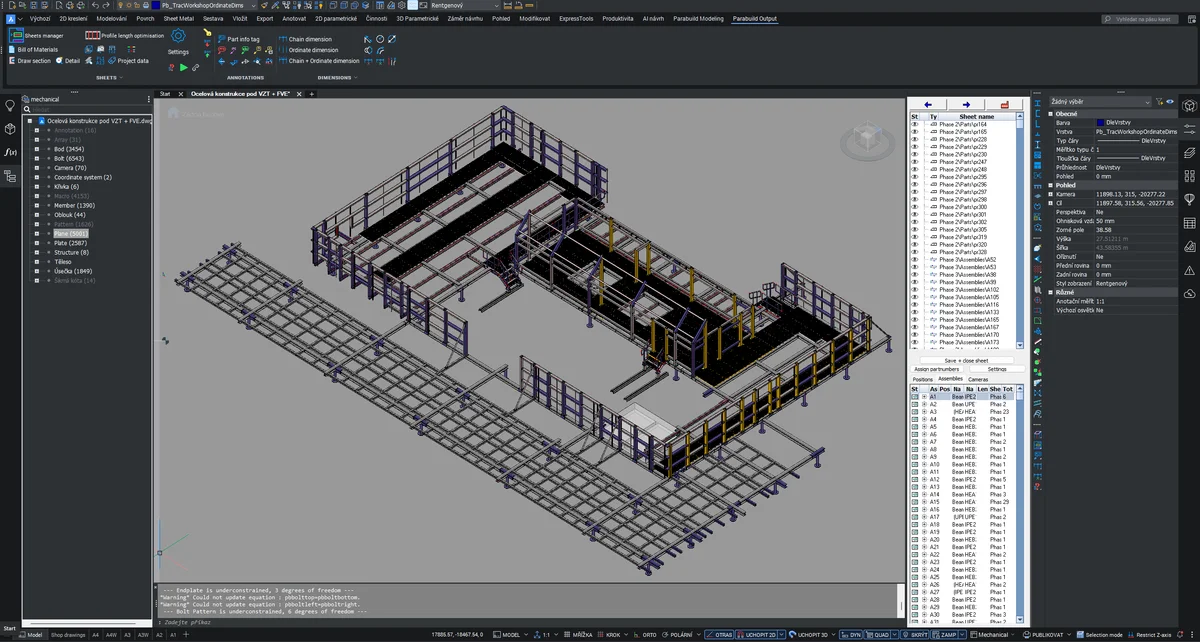Click the Save + close sheet button
This screenshot has width=1200, height=642.
966,360
